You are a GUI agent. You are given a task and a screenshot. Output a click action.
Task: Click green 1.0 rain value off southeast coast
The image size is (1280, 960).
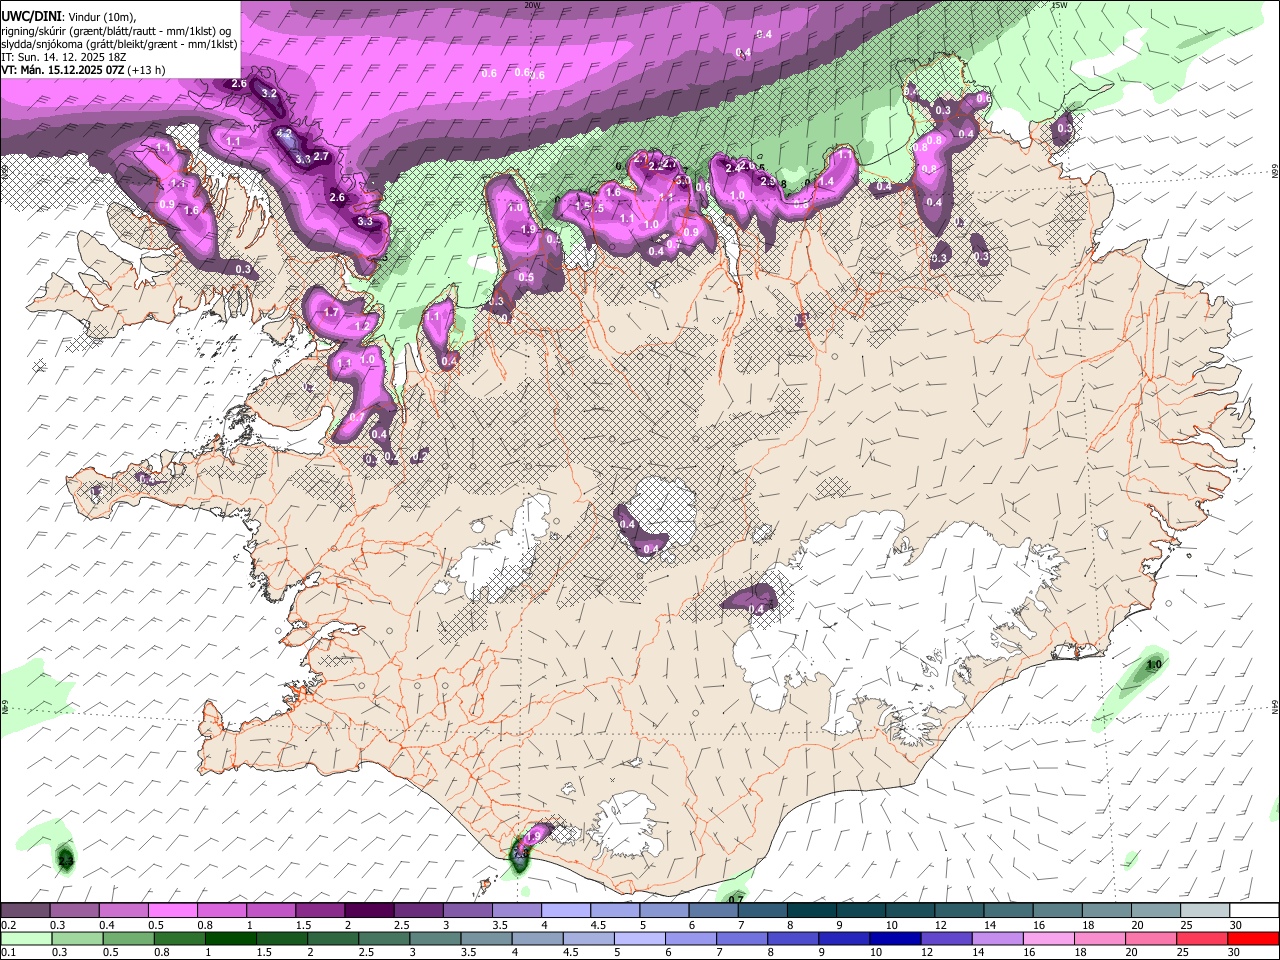(1154, 664)
